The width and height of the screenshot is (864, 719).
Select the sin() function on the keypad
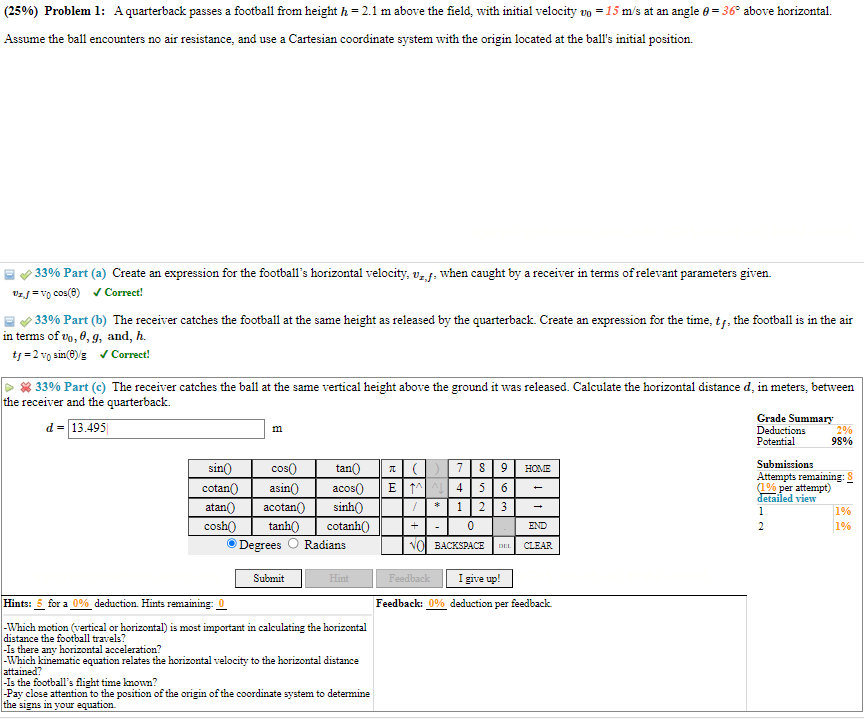point(219,467)
